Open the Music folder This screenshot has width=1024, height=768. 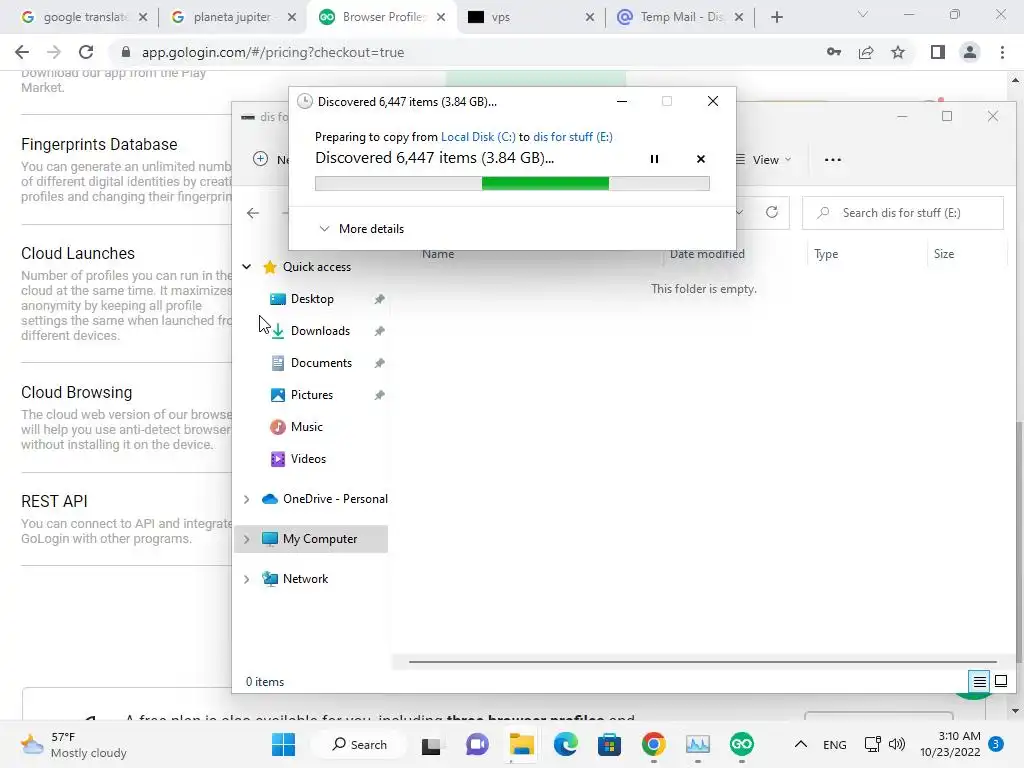(x=306, y=426)
